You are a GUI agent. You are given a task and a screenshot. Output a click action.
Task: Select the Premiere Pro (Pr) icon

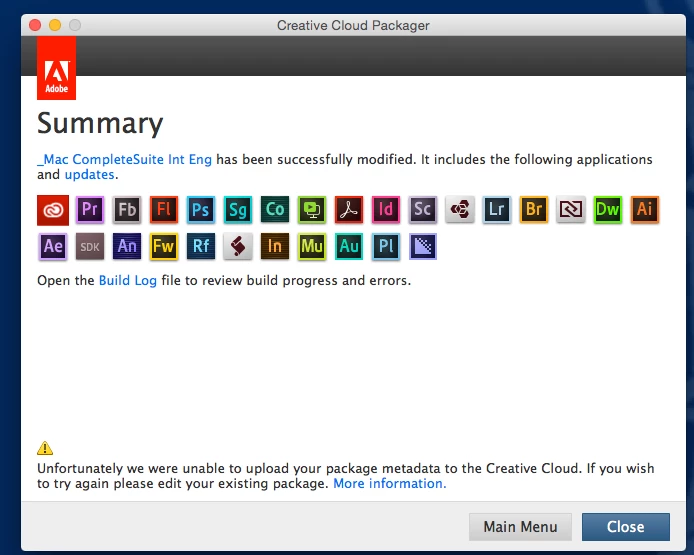point(90,209)
